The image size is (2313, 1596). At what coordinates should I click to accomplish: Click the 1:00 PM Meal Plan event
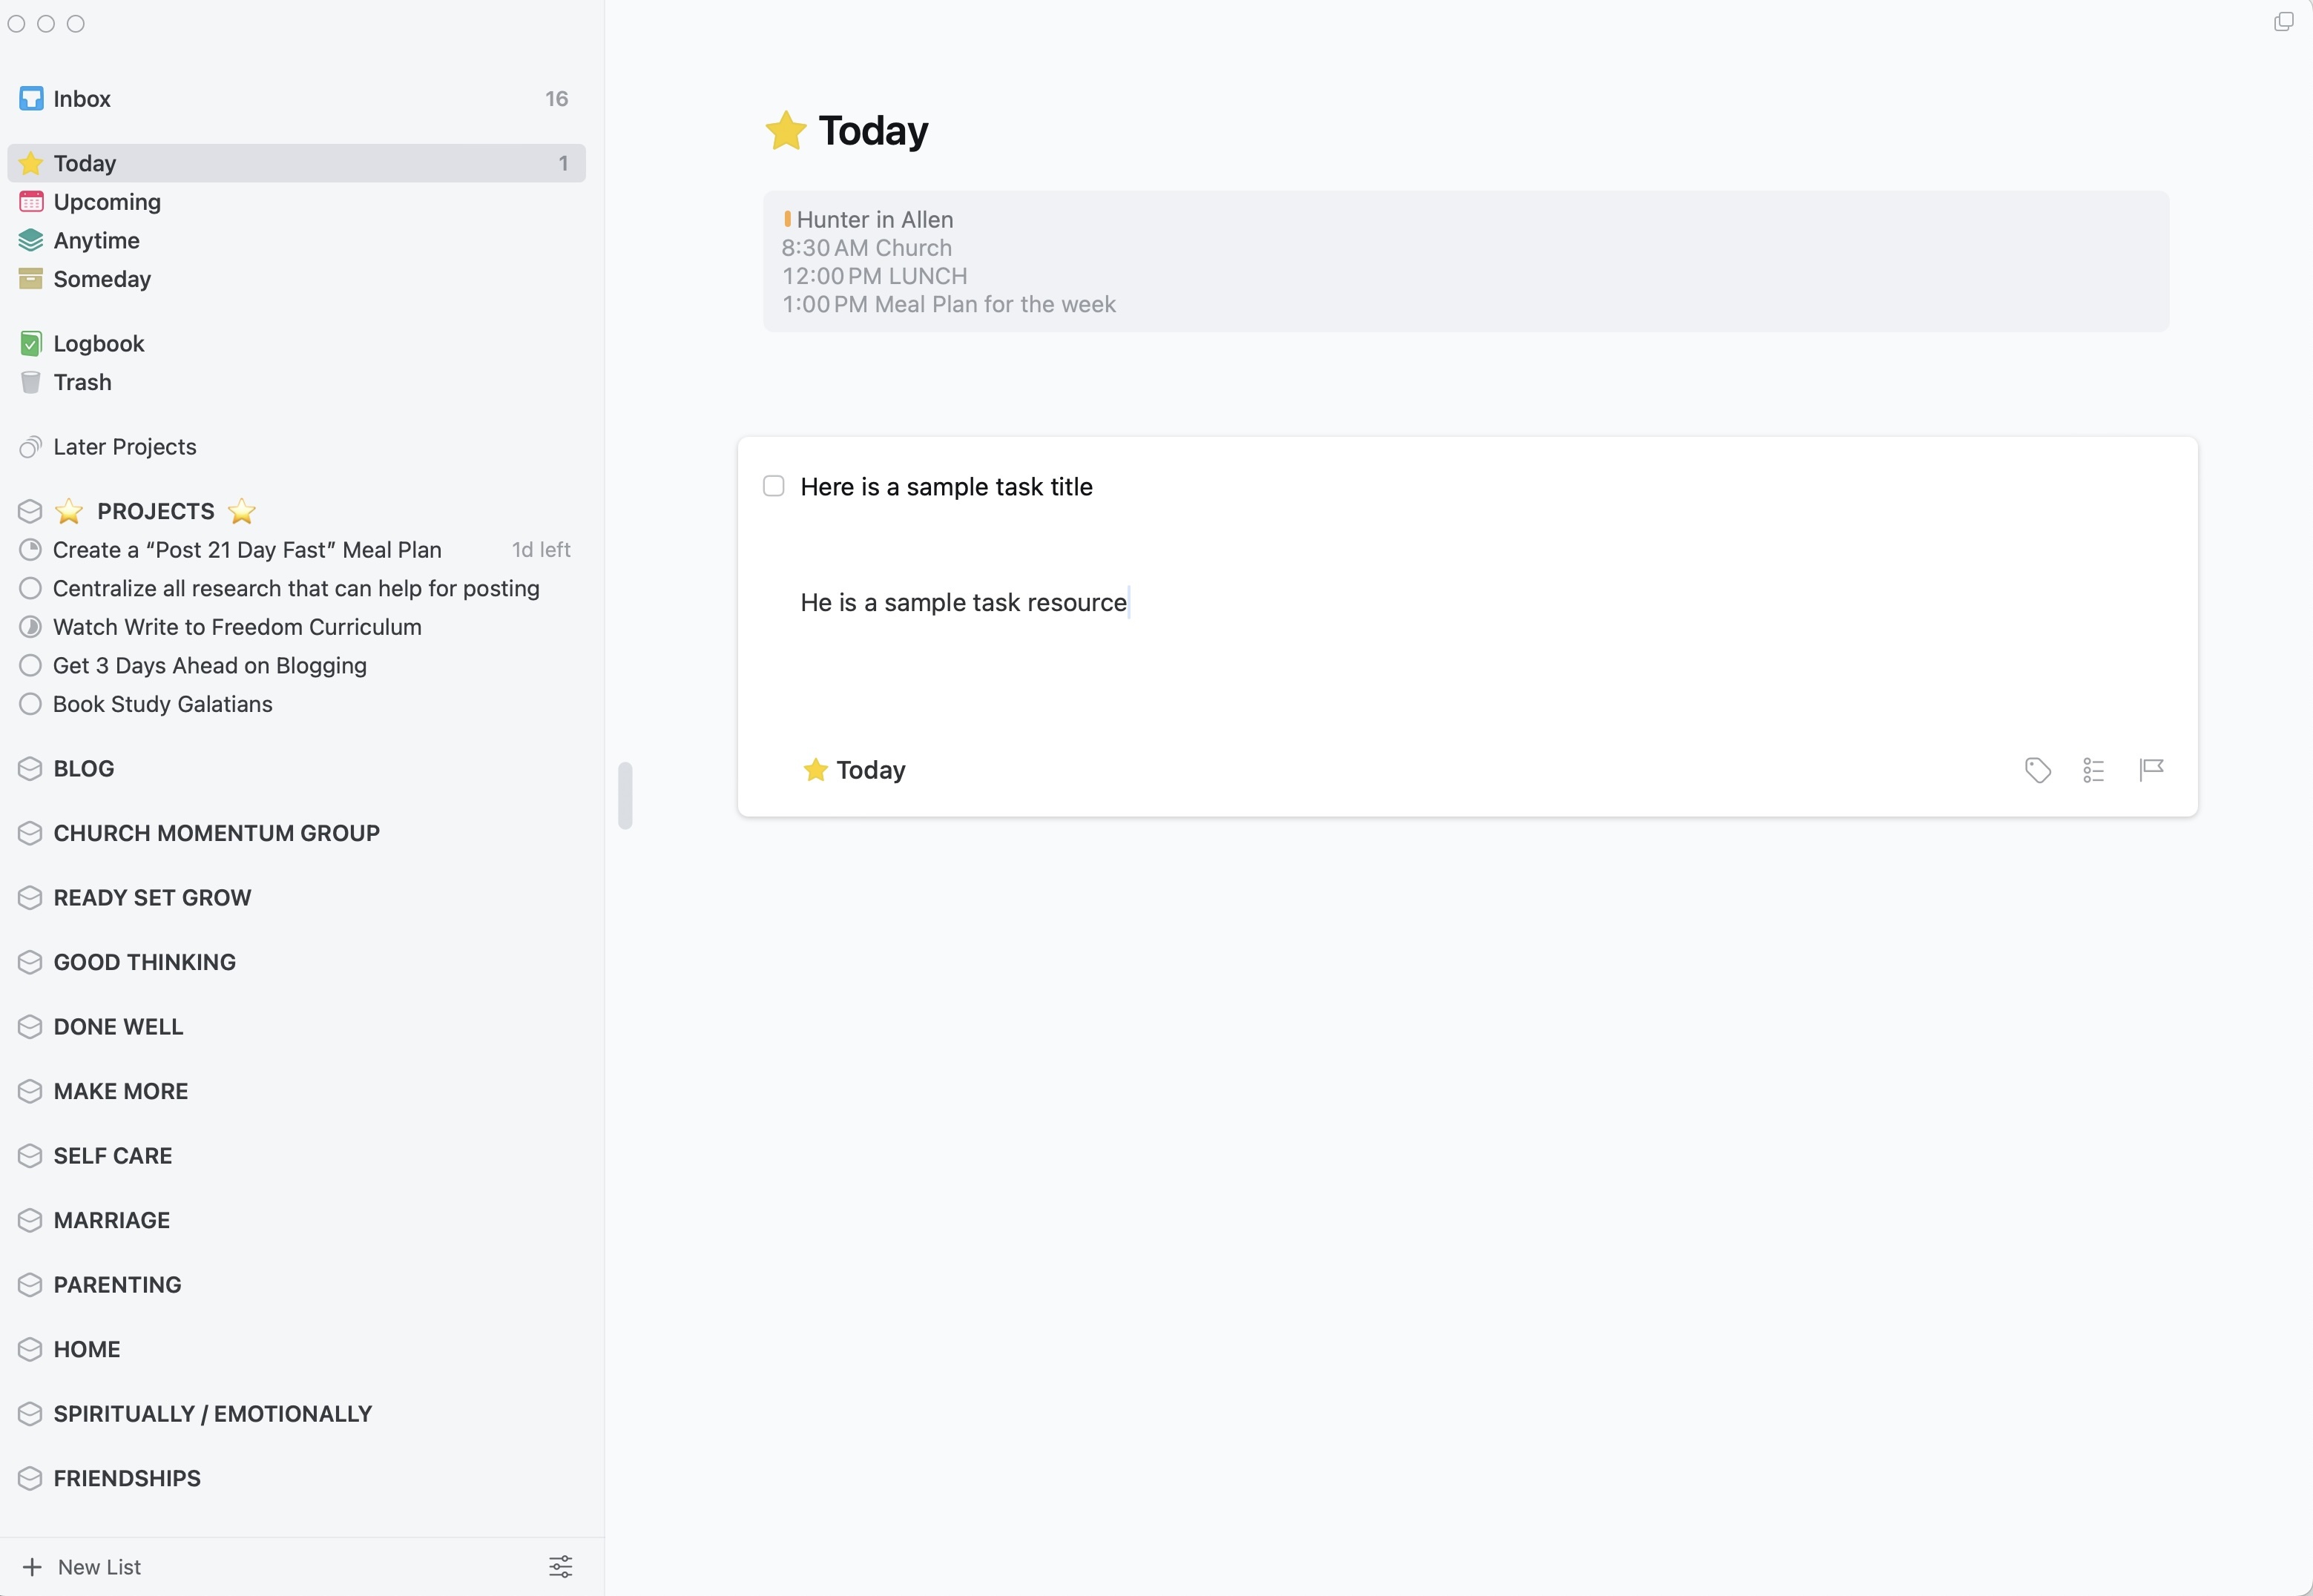click(948, 304)
